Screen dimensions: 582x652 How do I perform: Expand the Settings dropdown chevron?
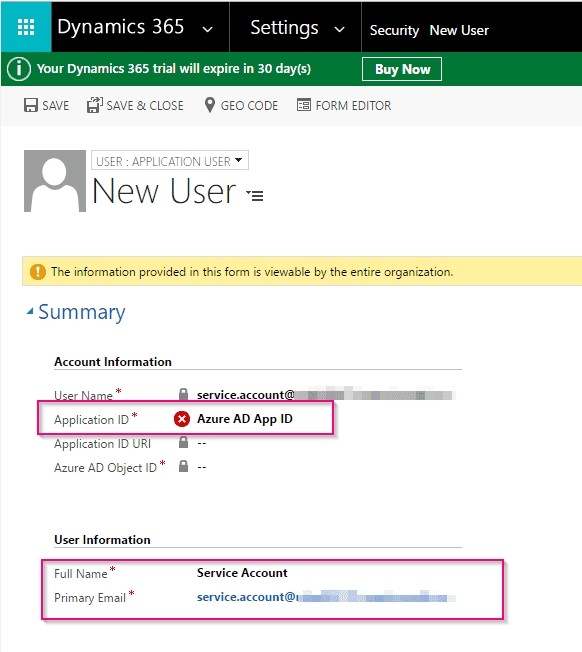(340, 30)
